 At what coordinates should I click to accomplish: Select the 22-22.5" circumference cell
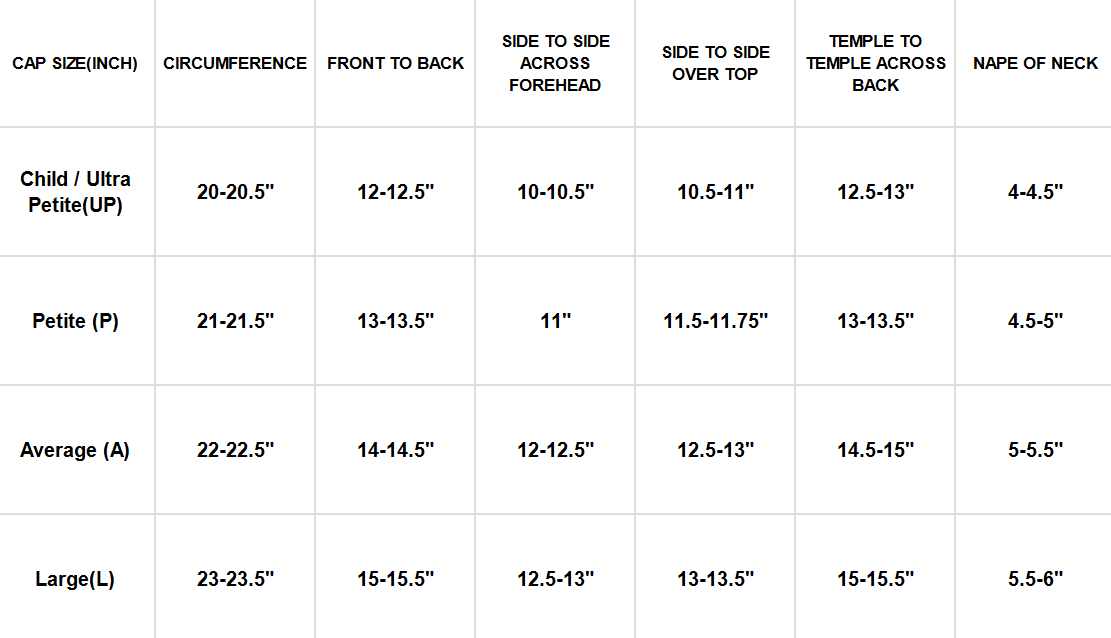click(235, 450)
